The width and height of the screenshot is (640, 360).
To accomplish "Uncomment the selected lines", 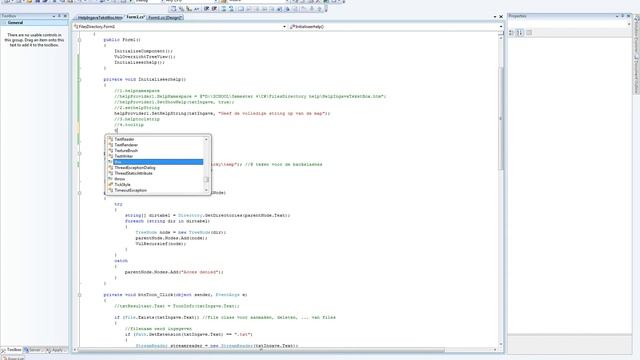I will point(231,9).
